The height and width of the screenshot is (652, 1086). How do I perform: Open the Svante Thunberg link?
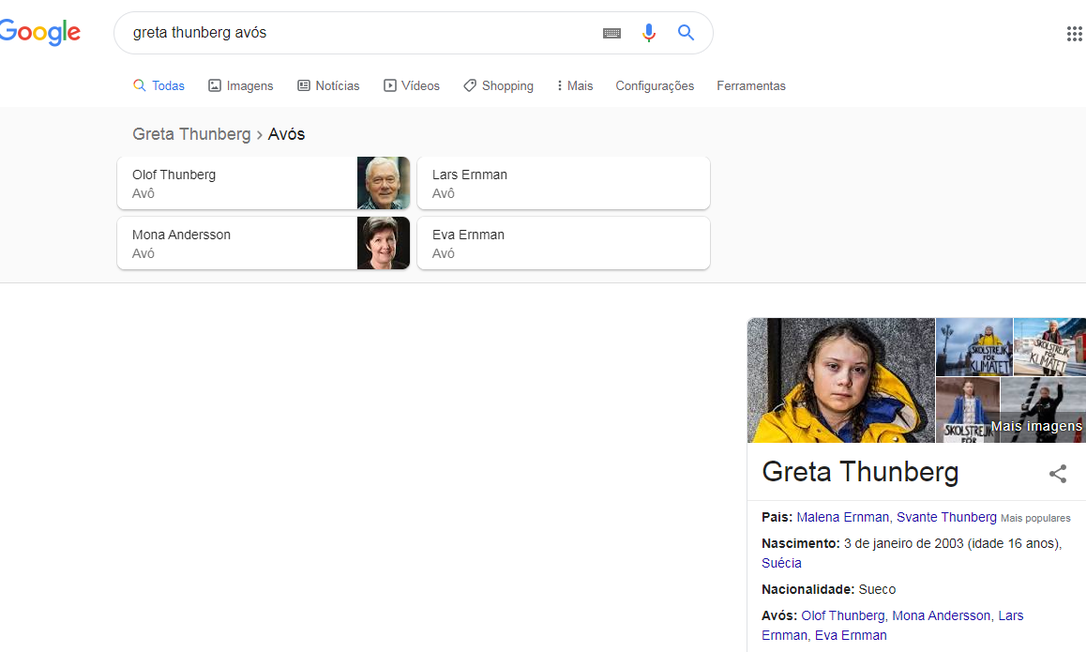point(946,517)
